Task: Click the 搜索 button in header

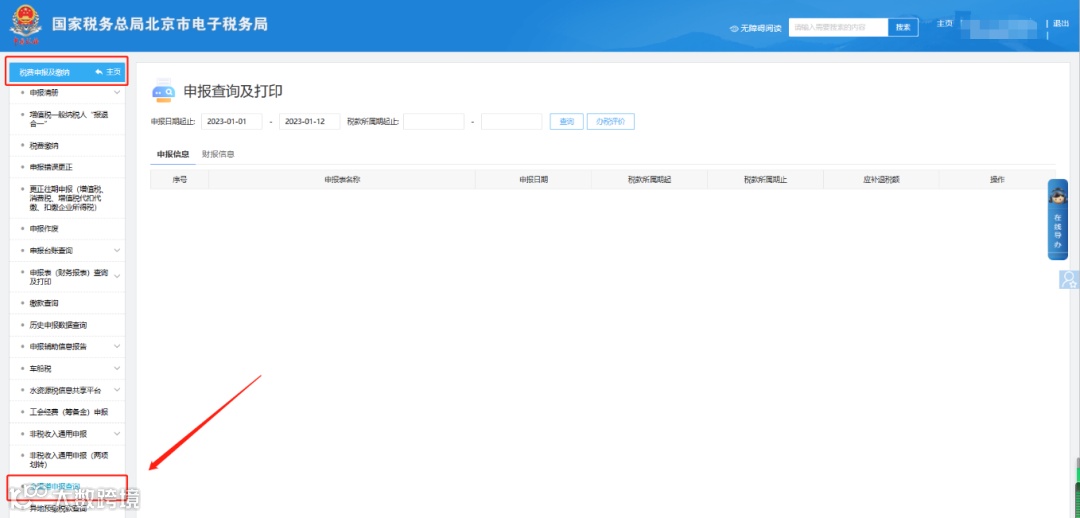Action: [x=903, y=28]
